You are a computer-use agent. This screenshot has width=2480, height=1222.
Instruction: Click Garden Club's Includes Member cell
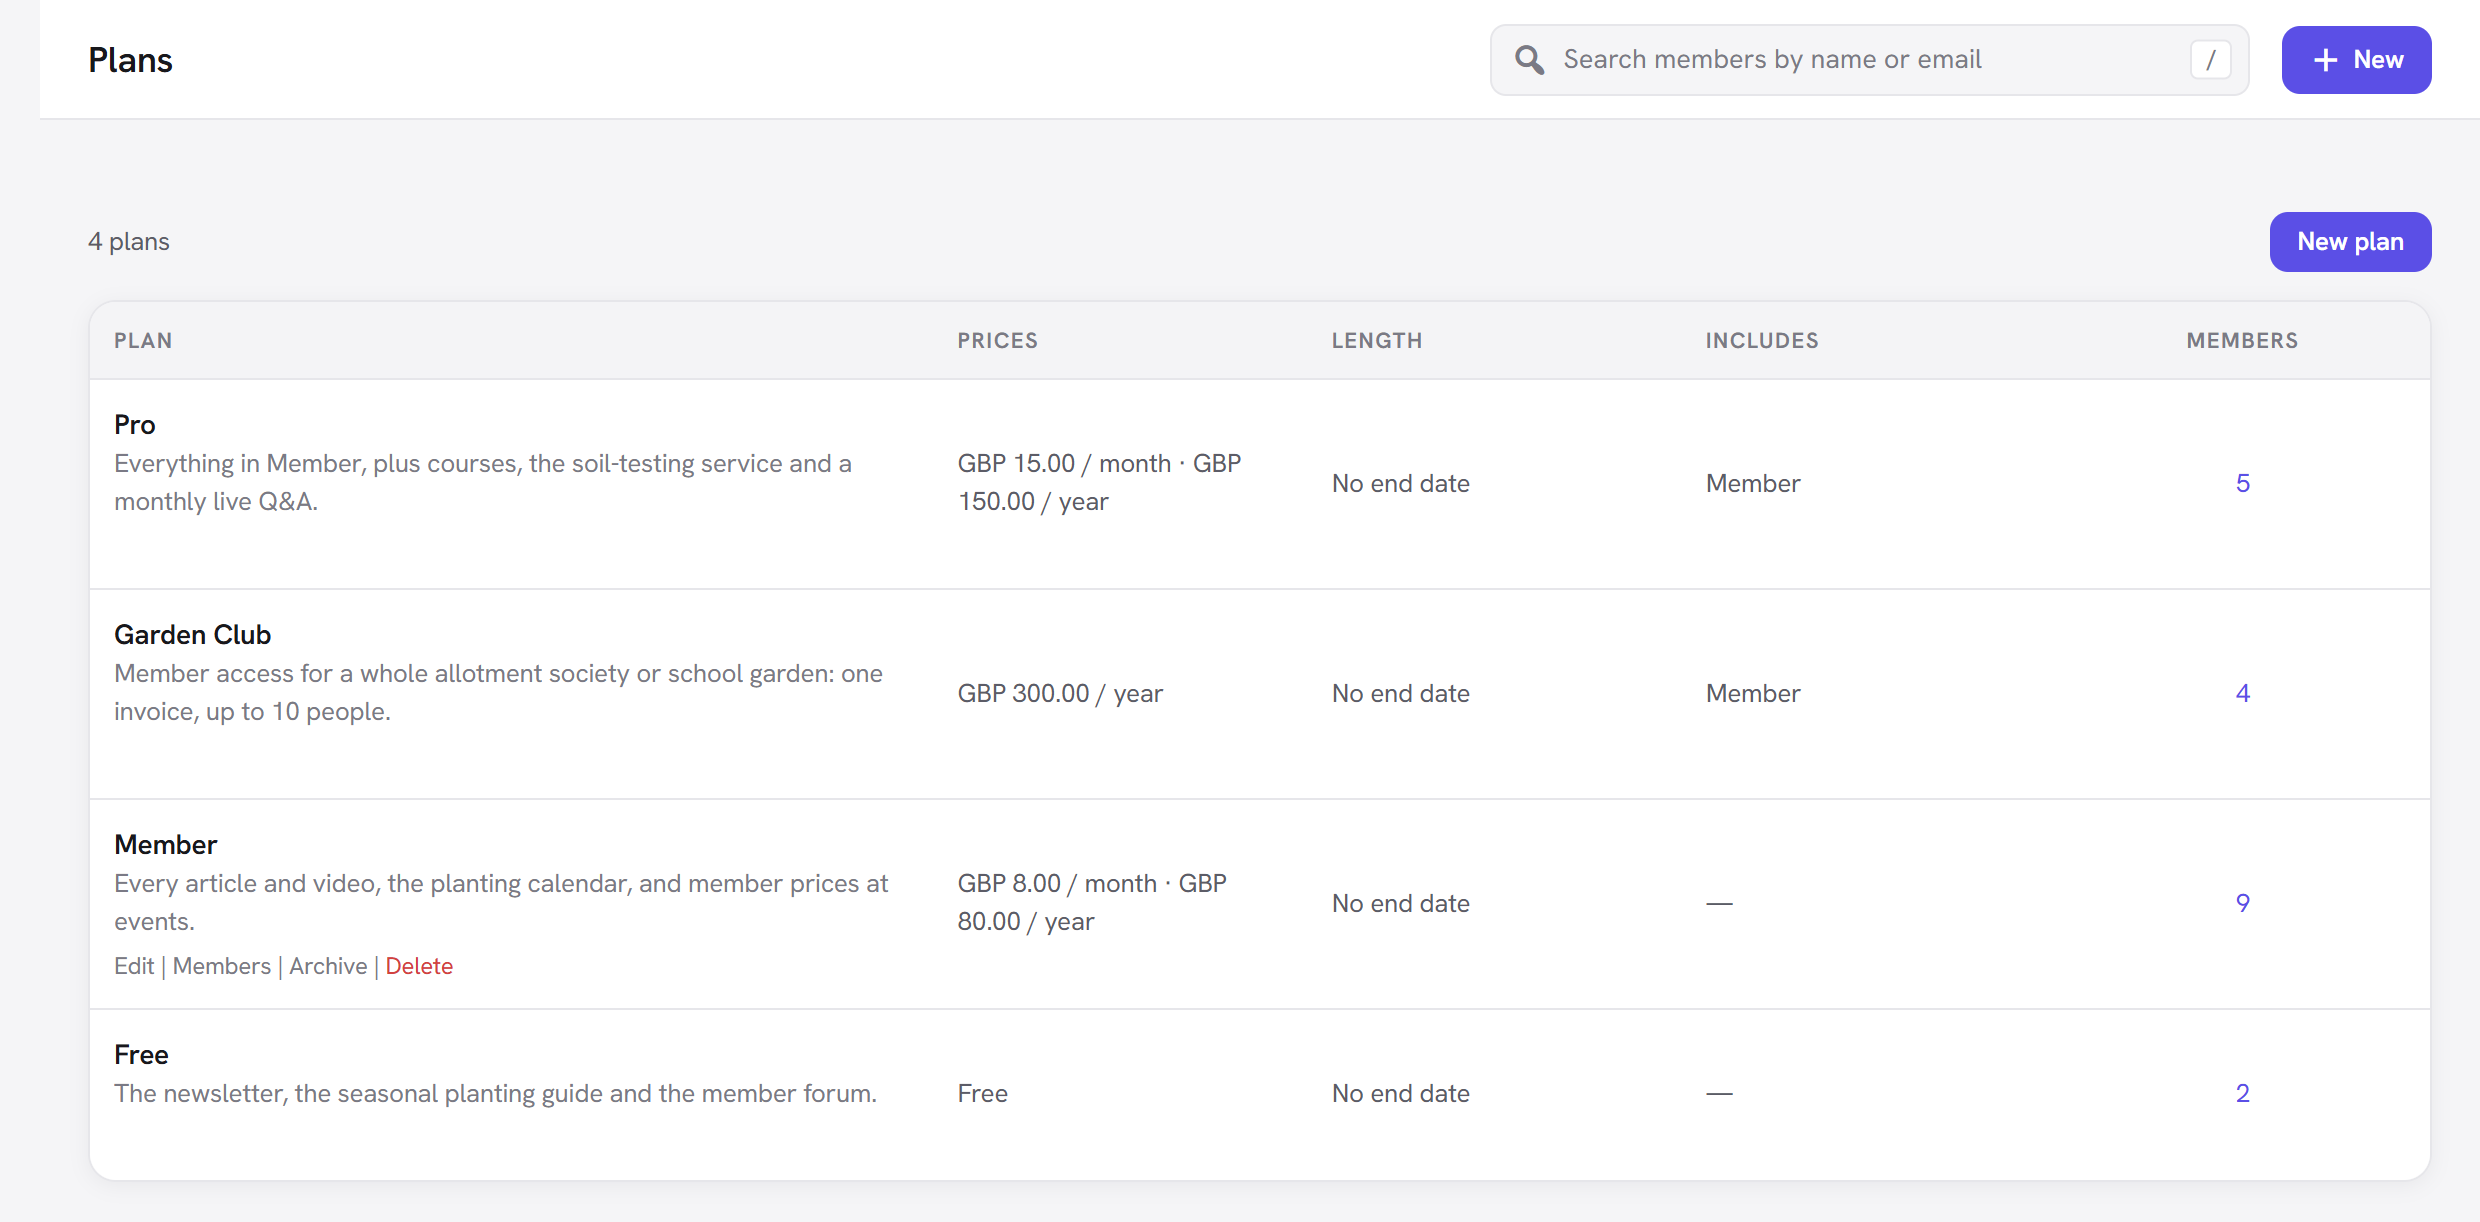[x=1753, y=694]
